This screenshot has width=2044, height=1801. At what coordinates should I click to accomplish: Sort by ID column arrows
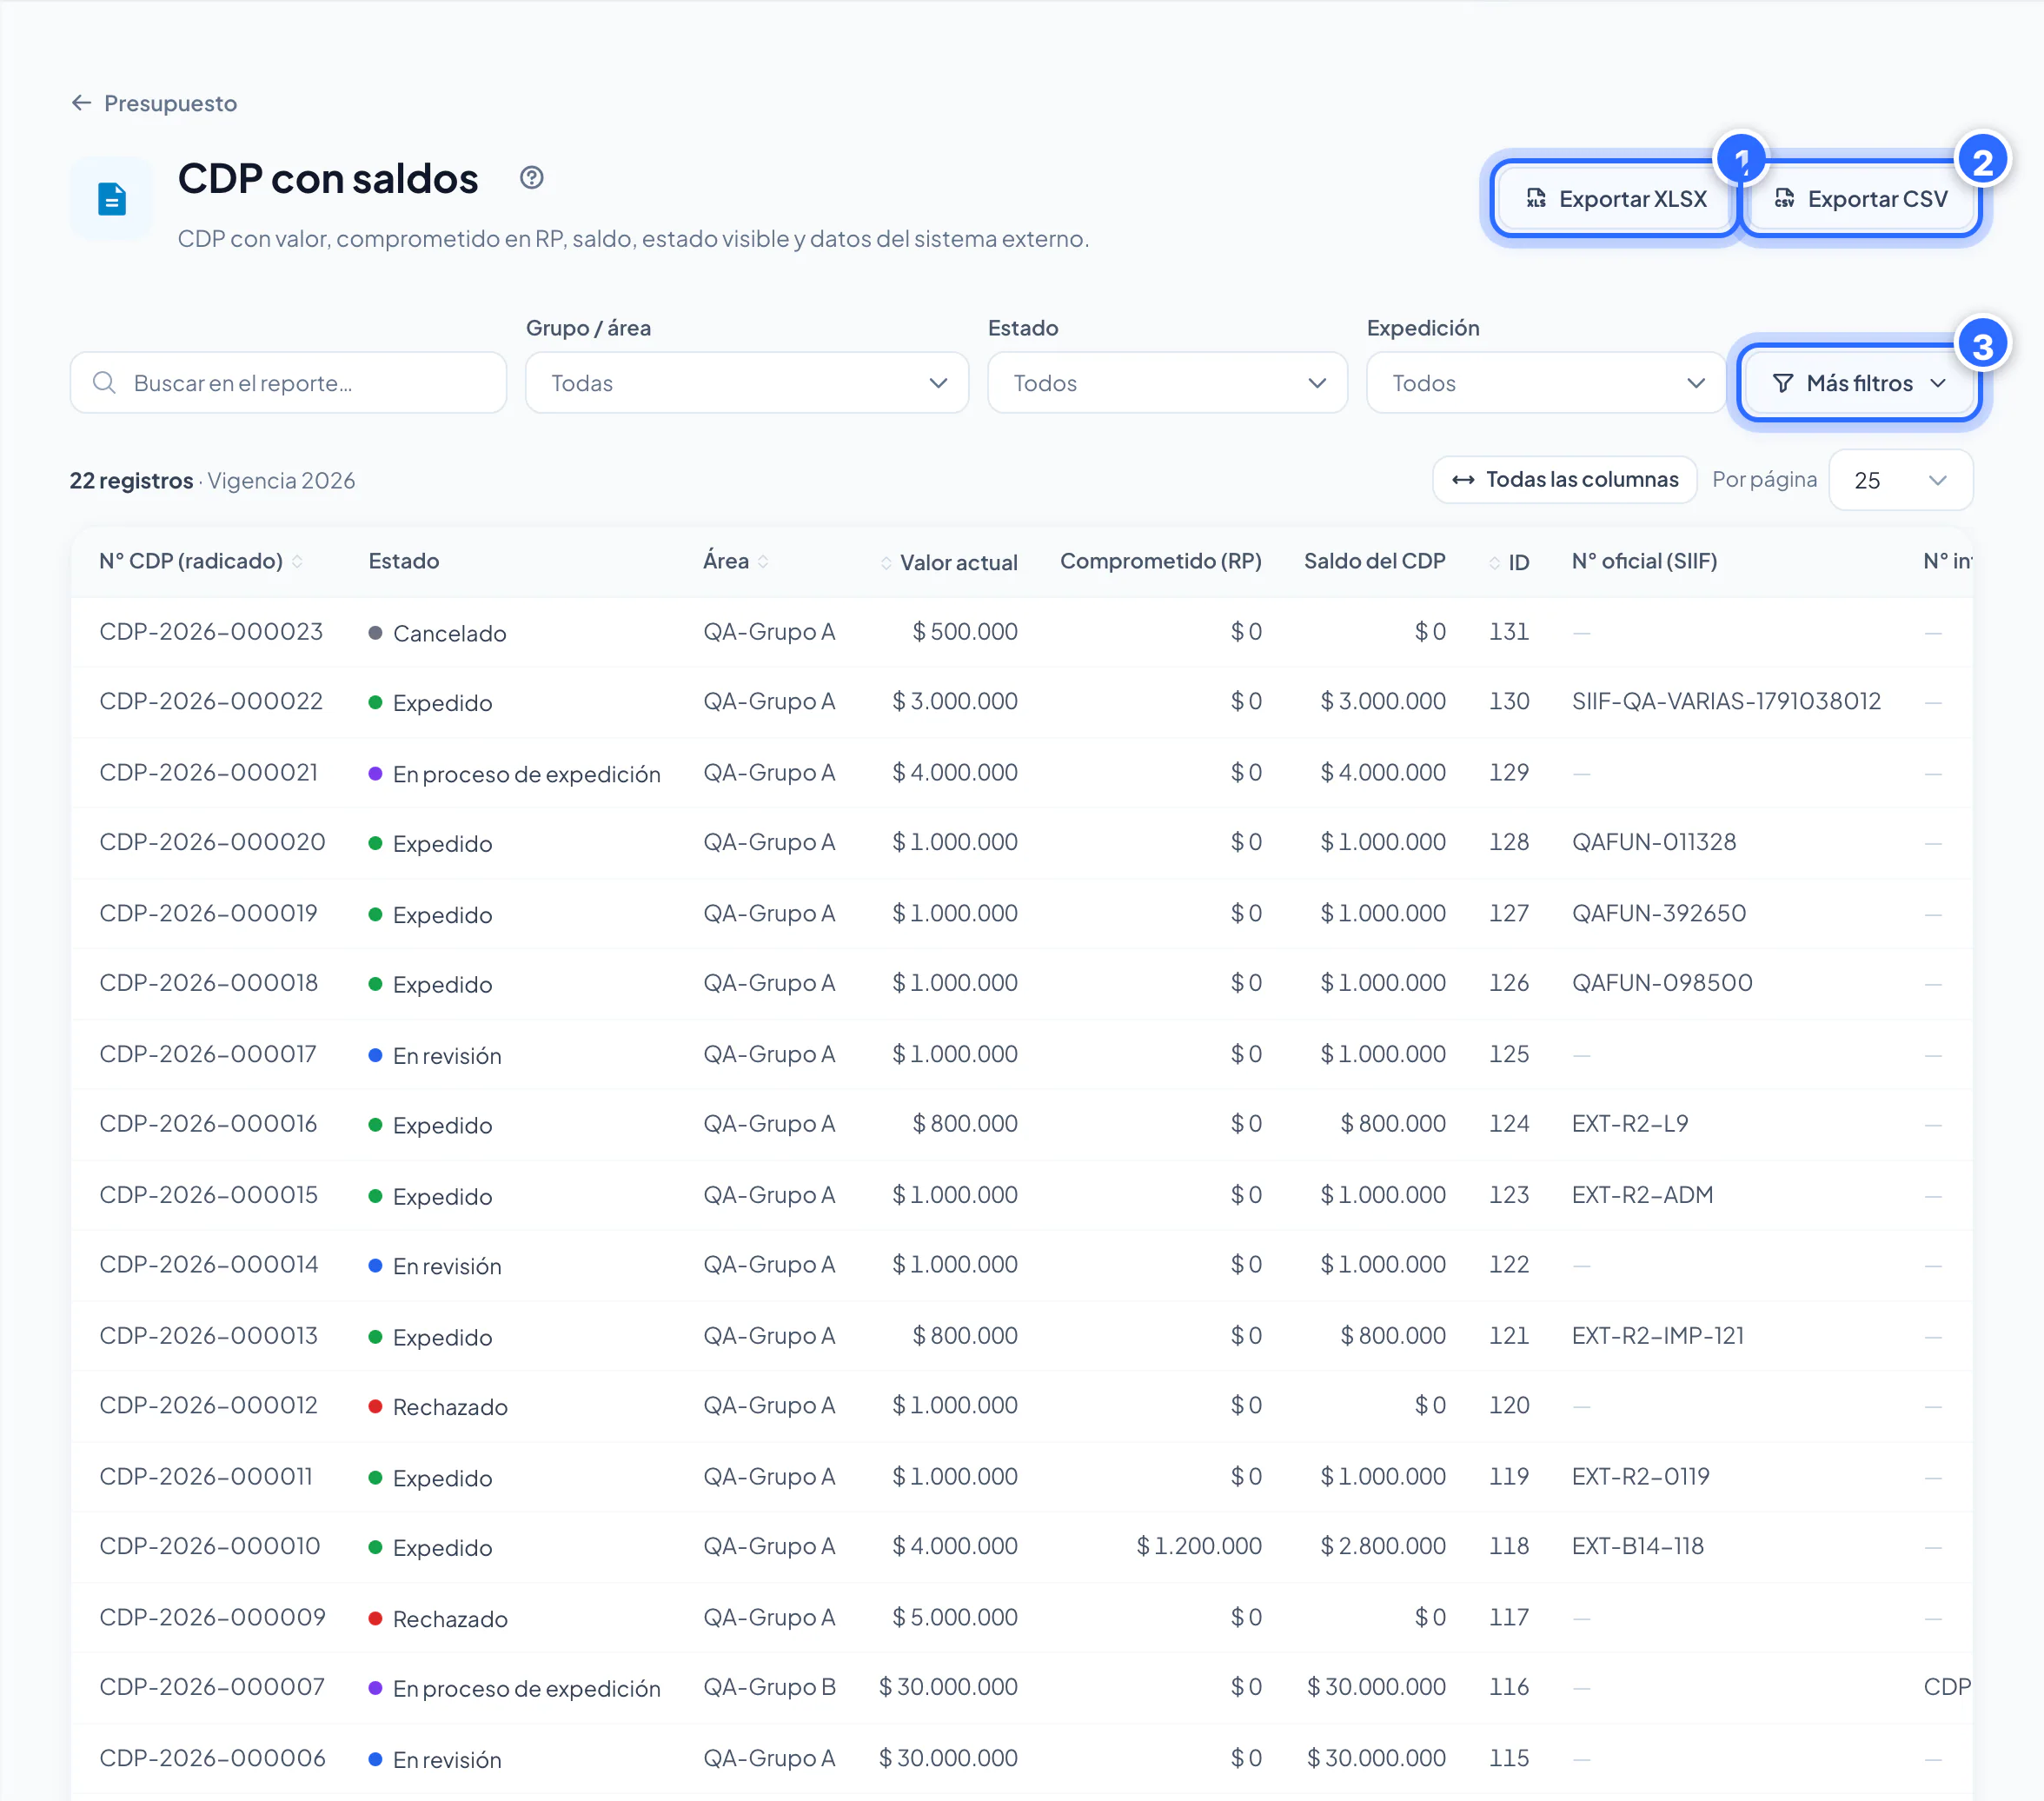coord(1494,563)
